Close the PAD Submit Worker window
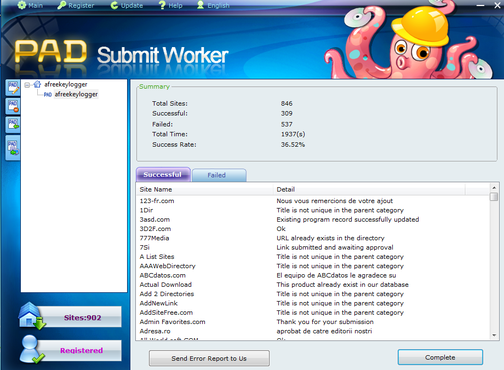The width and height of the screenshot is (504, 370). (x=497, y=5)
